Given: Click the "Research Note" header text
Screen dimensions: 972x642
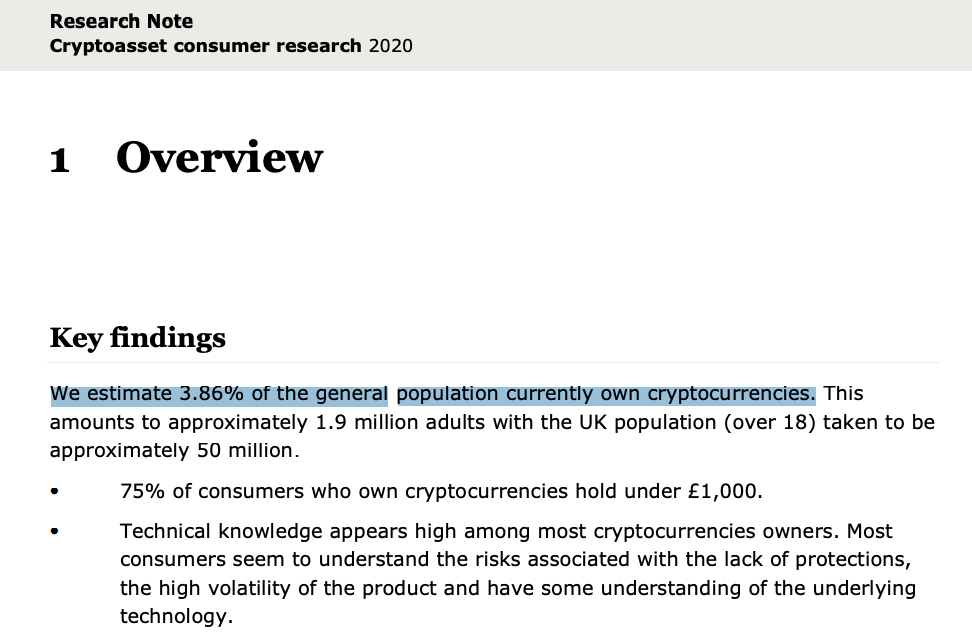Looking at the screenshot, I should point(121,21).
